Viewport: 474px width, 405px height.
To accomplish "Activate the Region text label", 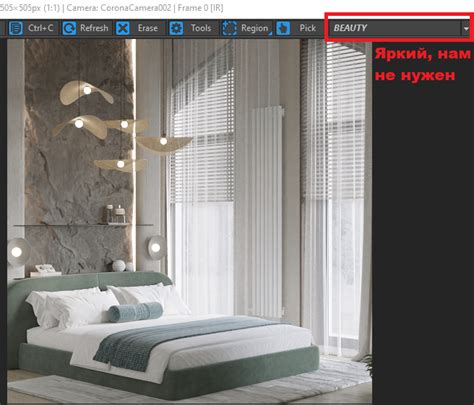I will pos(254,28).
